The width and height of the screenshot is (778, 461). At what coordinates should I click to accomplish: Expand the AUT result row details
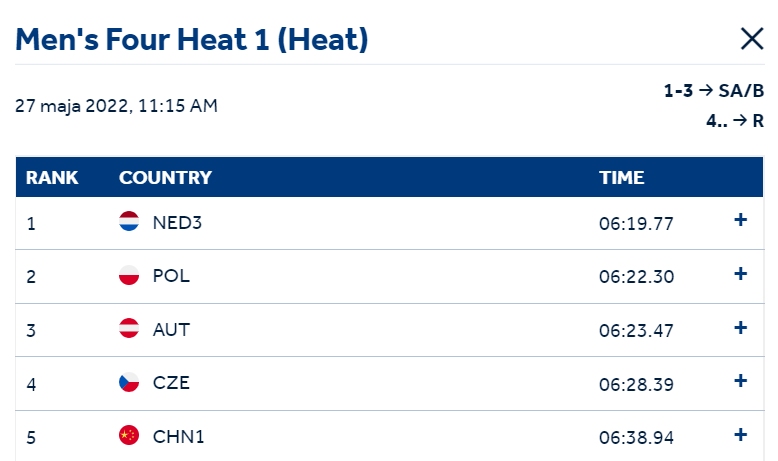(x=740, y=328)
